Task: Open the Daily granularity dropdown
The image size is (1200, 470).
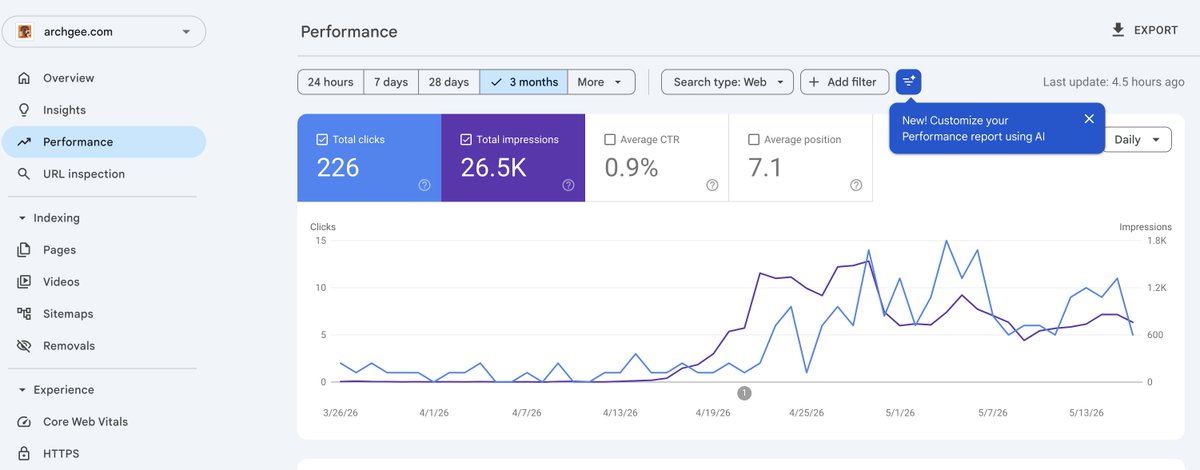Action: pyautogui.click(x=1138, y=140)
